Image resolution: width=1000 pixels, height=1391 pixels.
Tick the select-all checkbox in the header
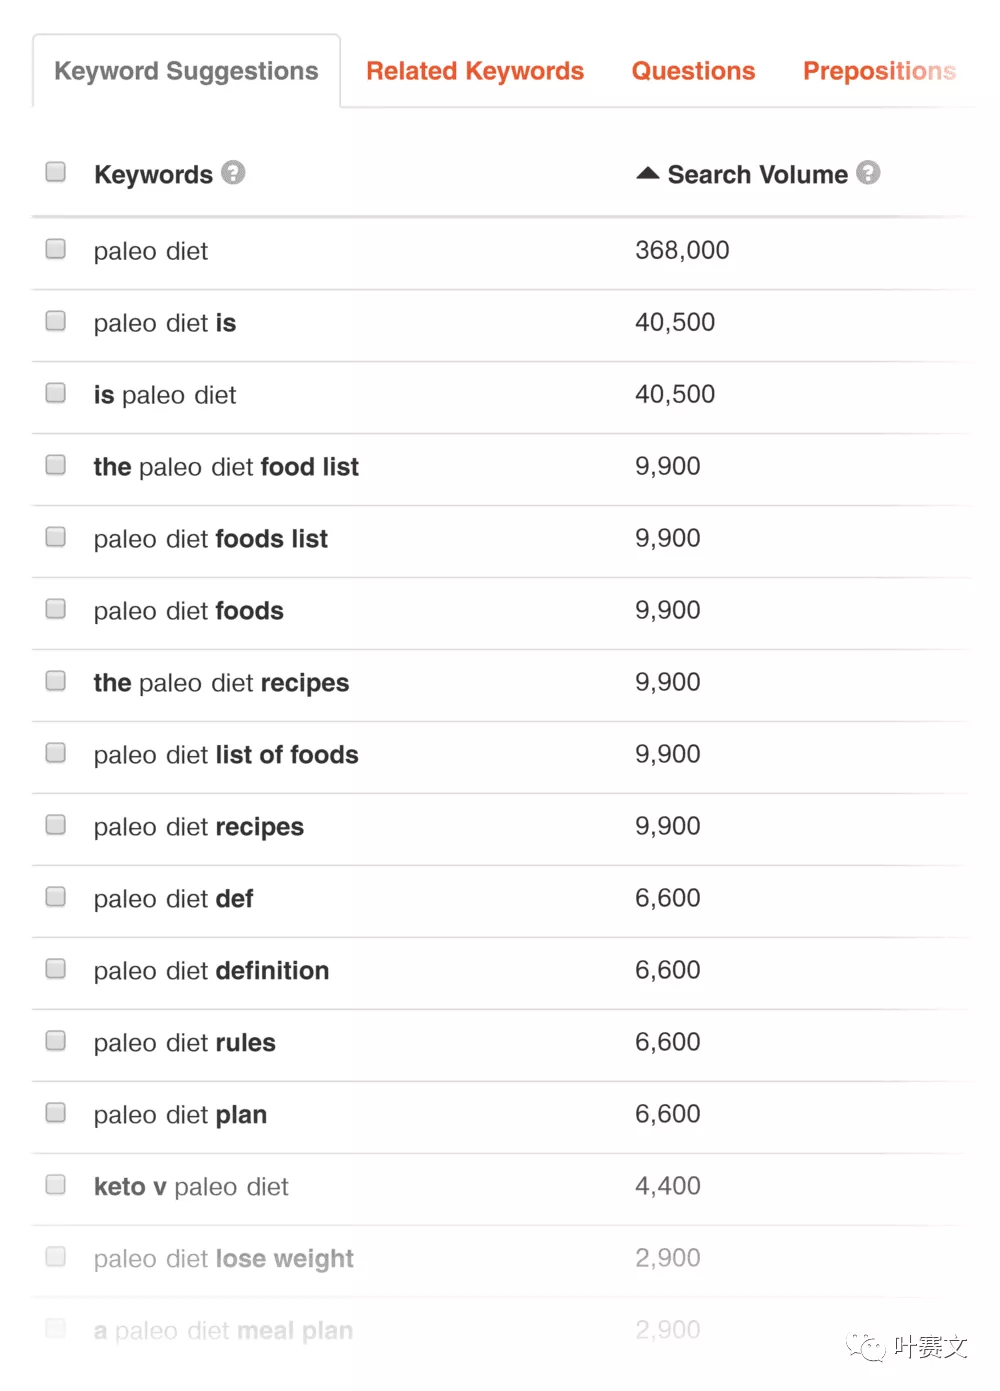coord(56,172)
